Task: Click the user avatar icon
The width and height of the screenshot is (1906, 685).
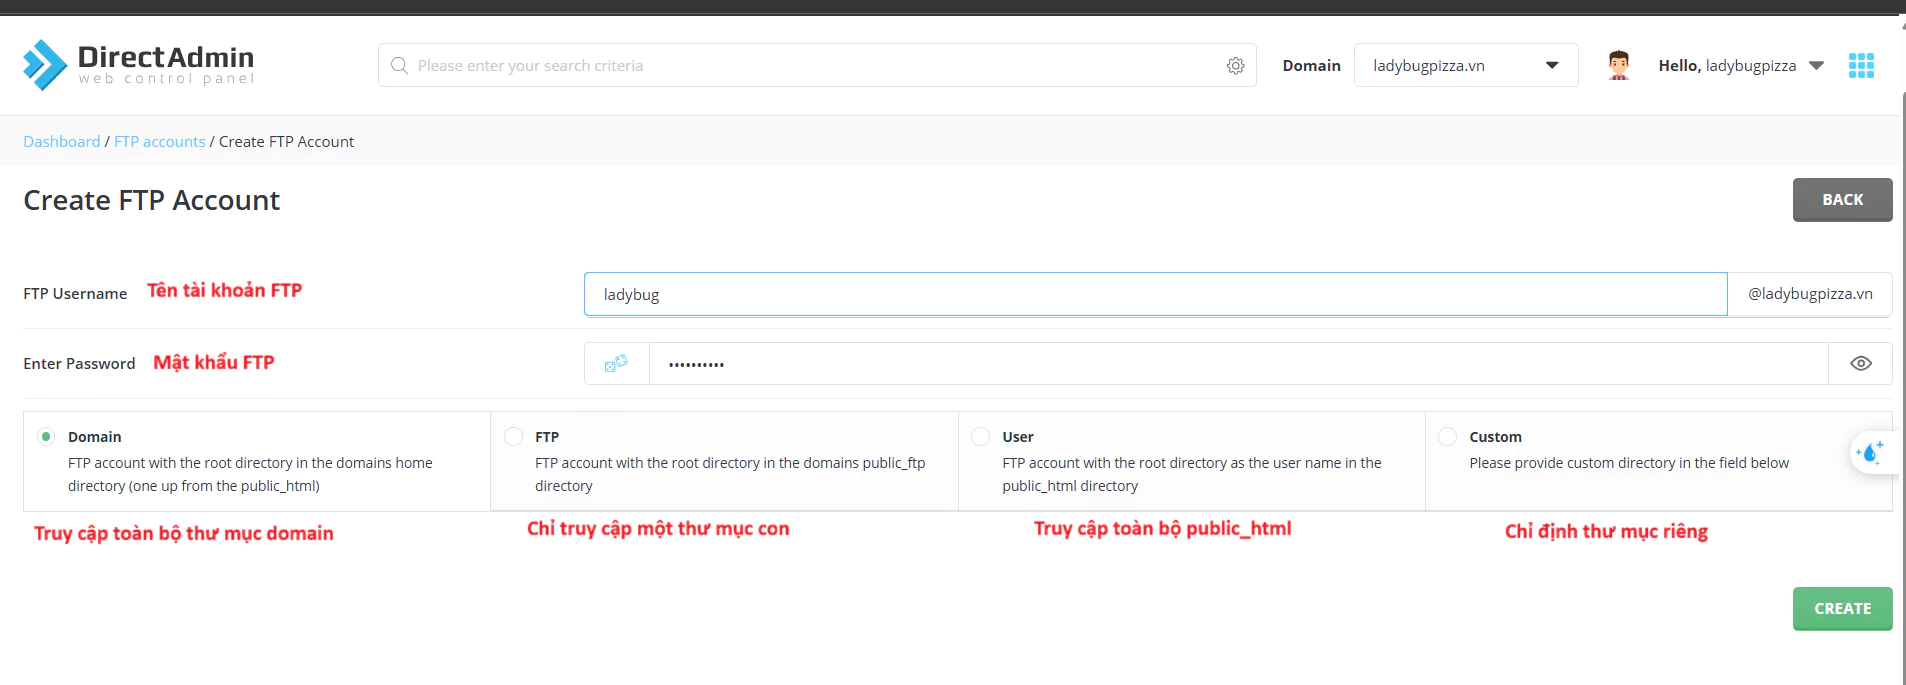Action: pyautogui.click(x=1619, y=65)
